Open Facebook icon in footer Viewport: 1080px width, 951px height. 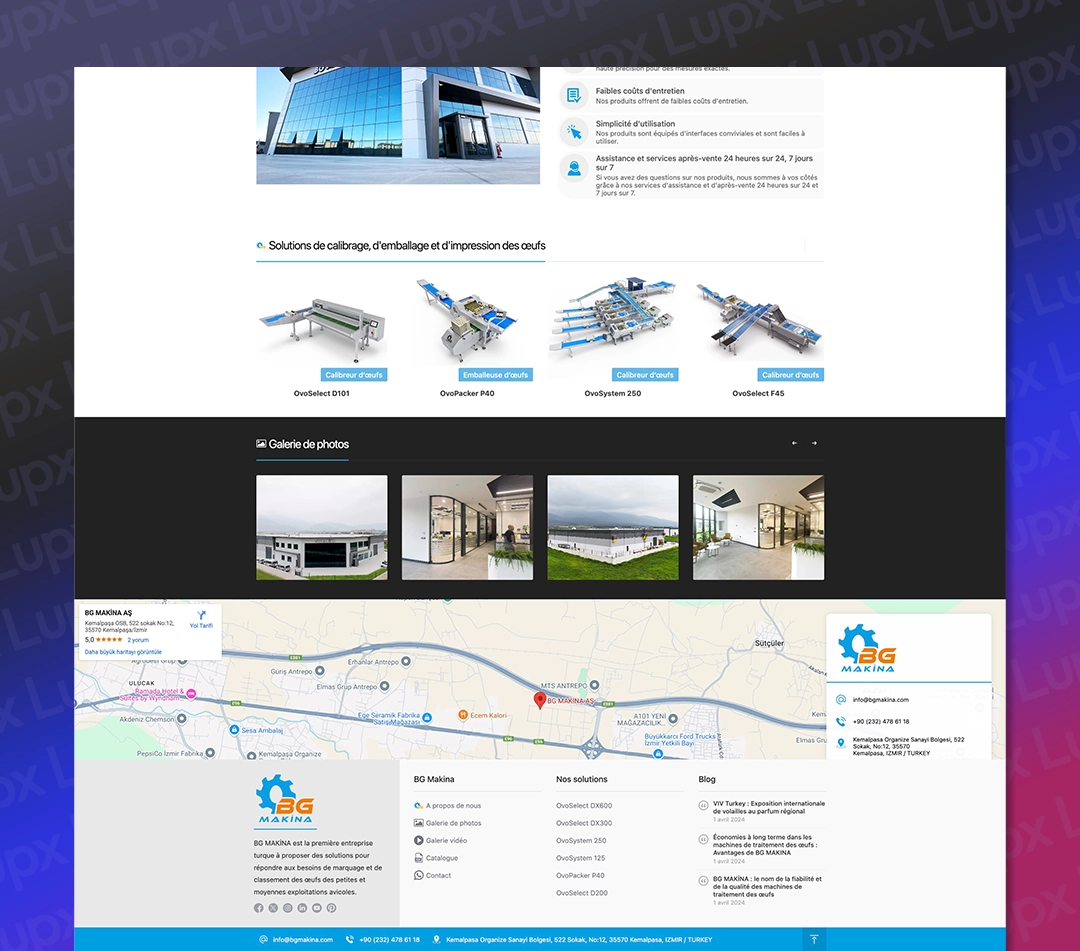click(259, 908)
